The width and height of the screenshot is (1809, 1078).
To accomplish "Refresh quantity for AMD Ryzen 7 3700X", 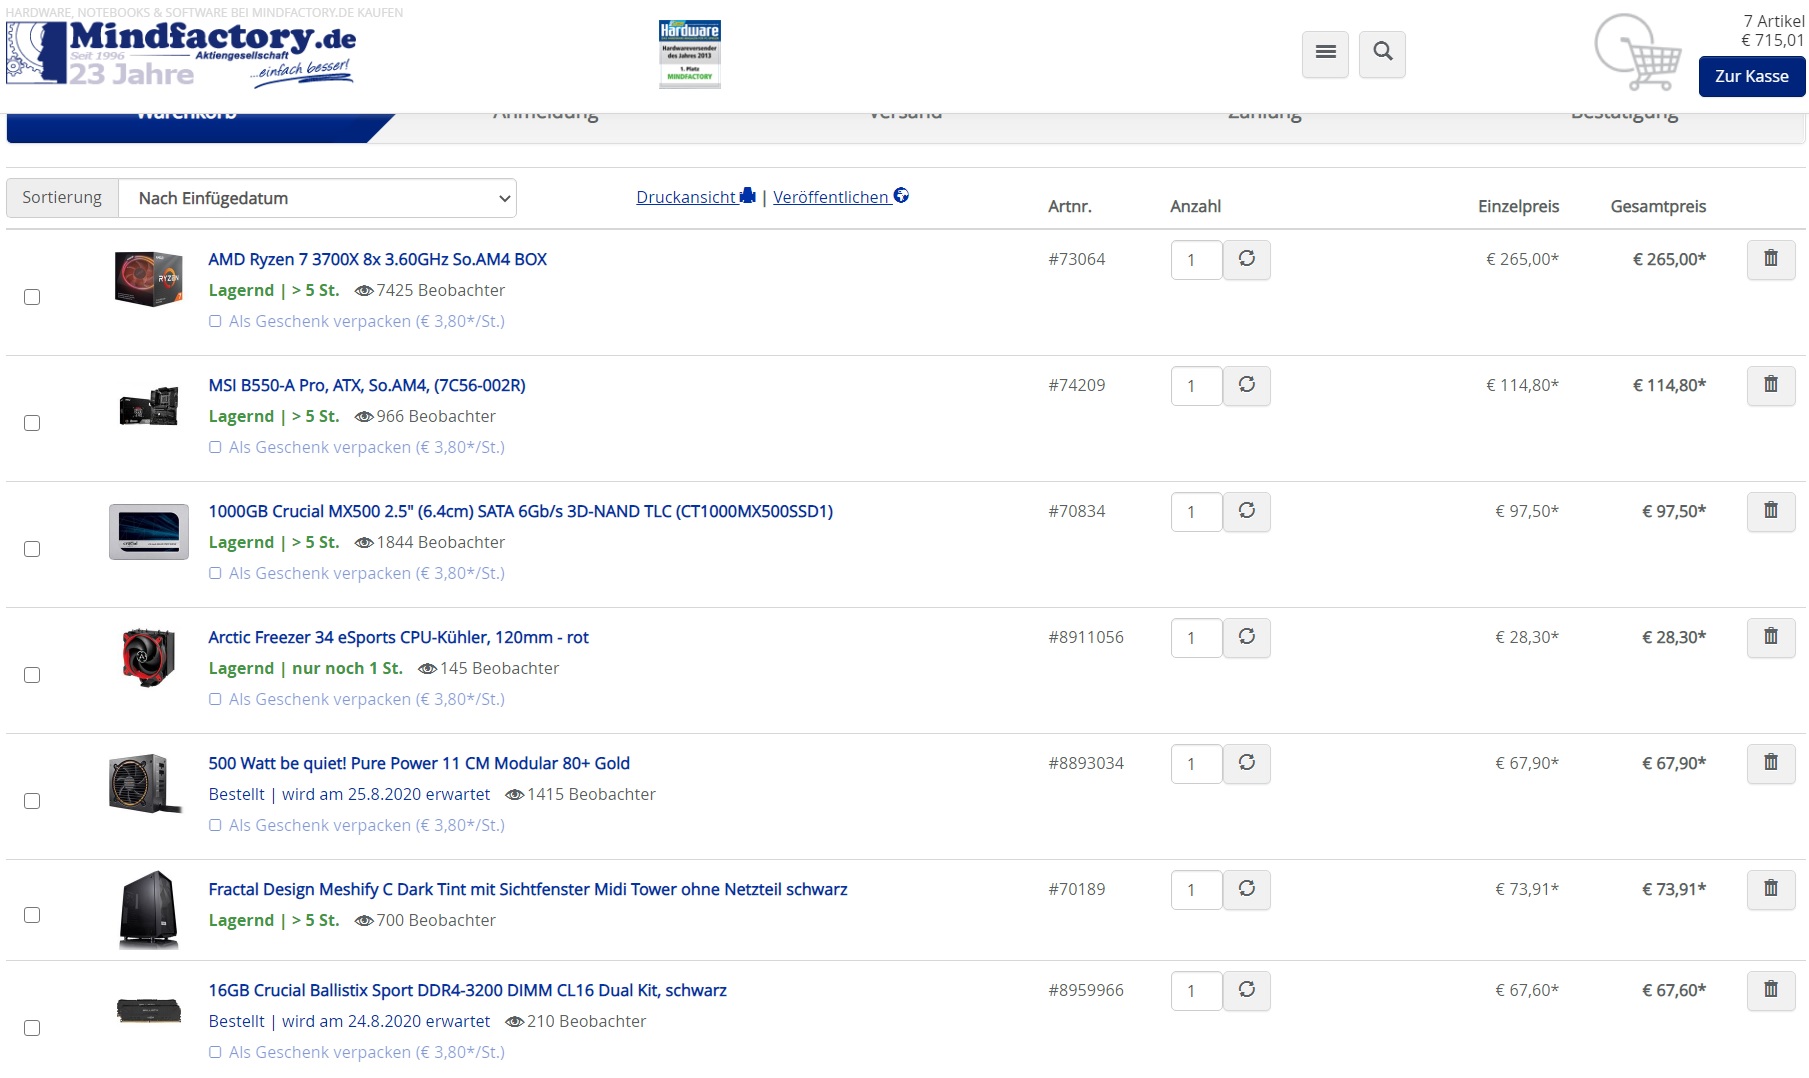I will (x=1247, y=260).
